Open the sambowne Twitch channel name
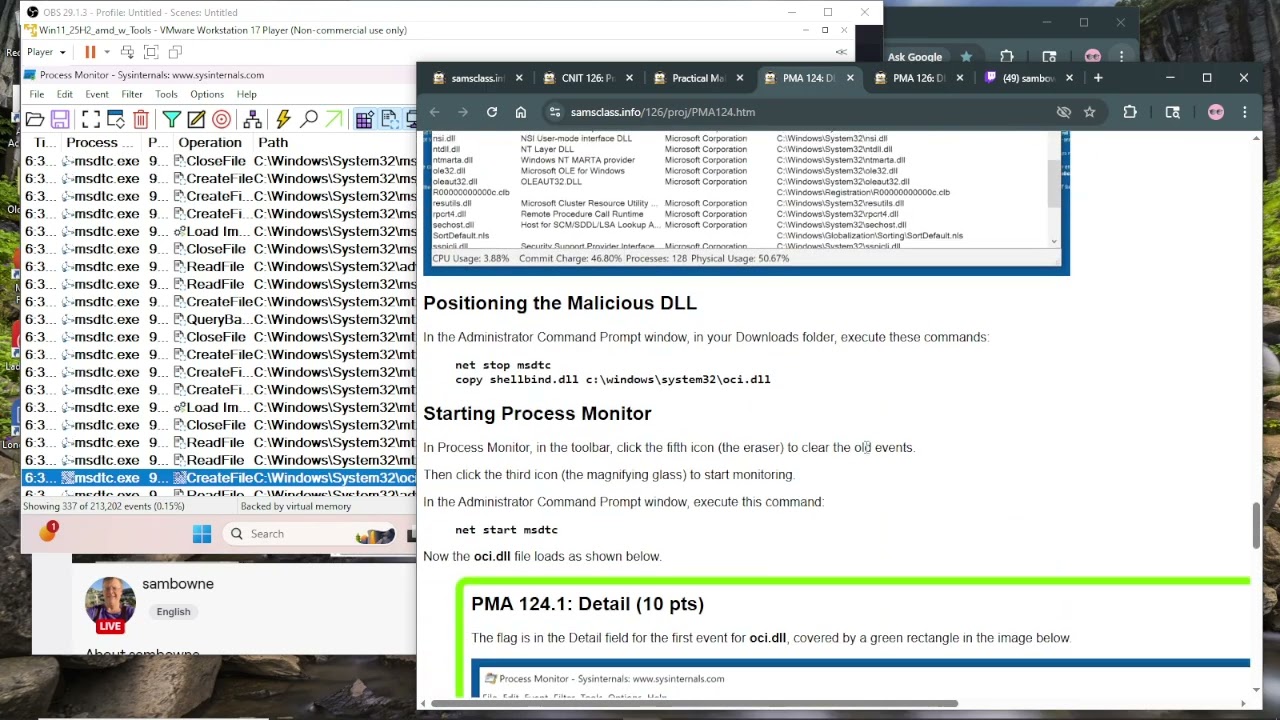The image size is (1280, 720). [177, 584]
